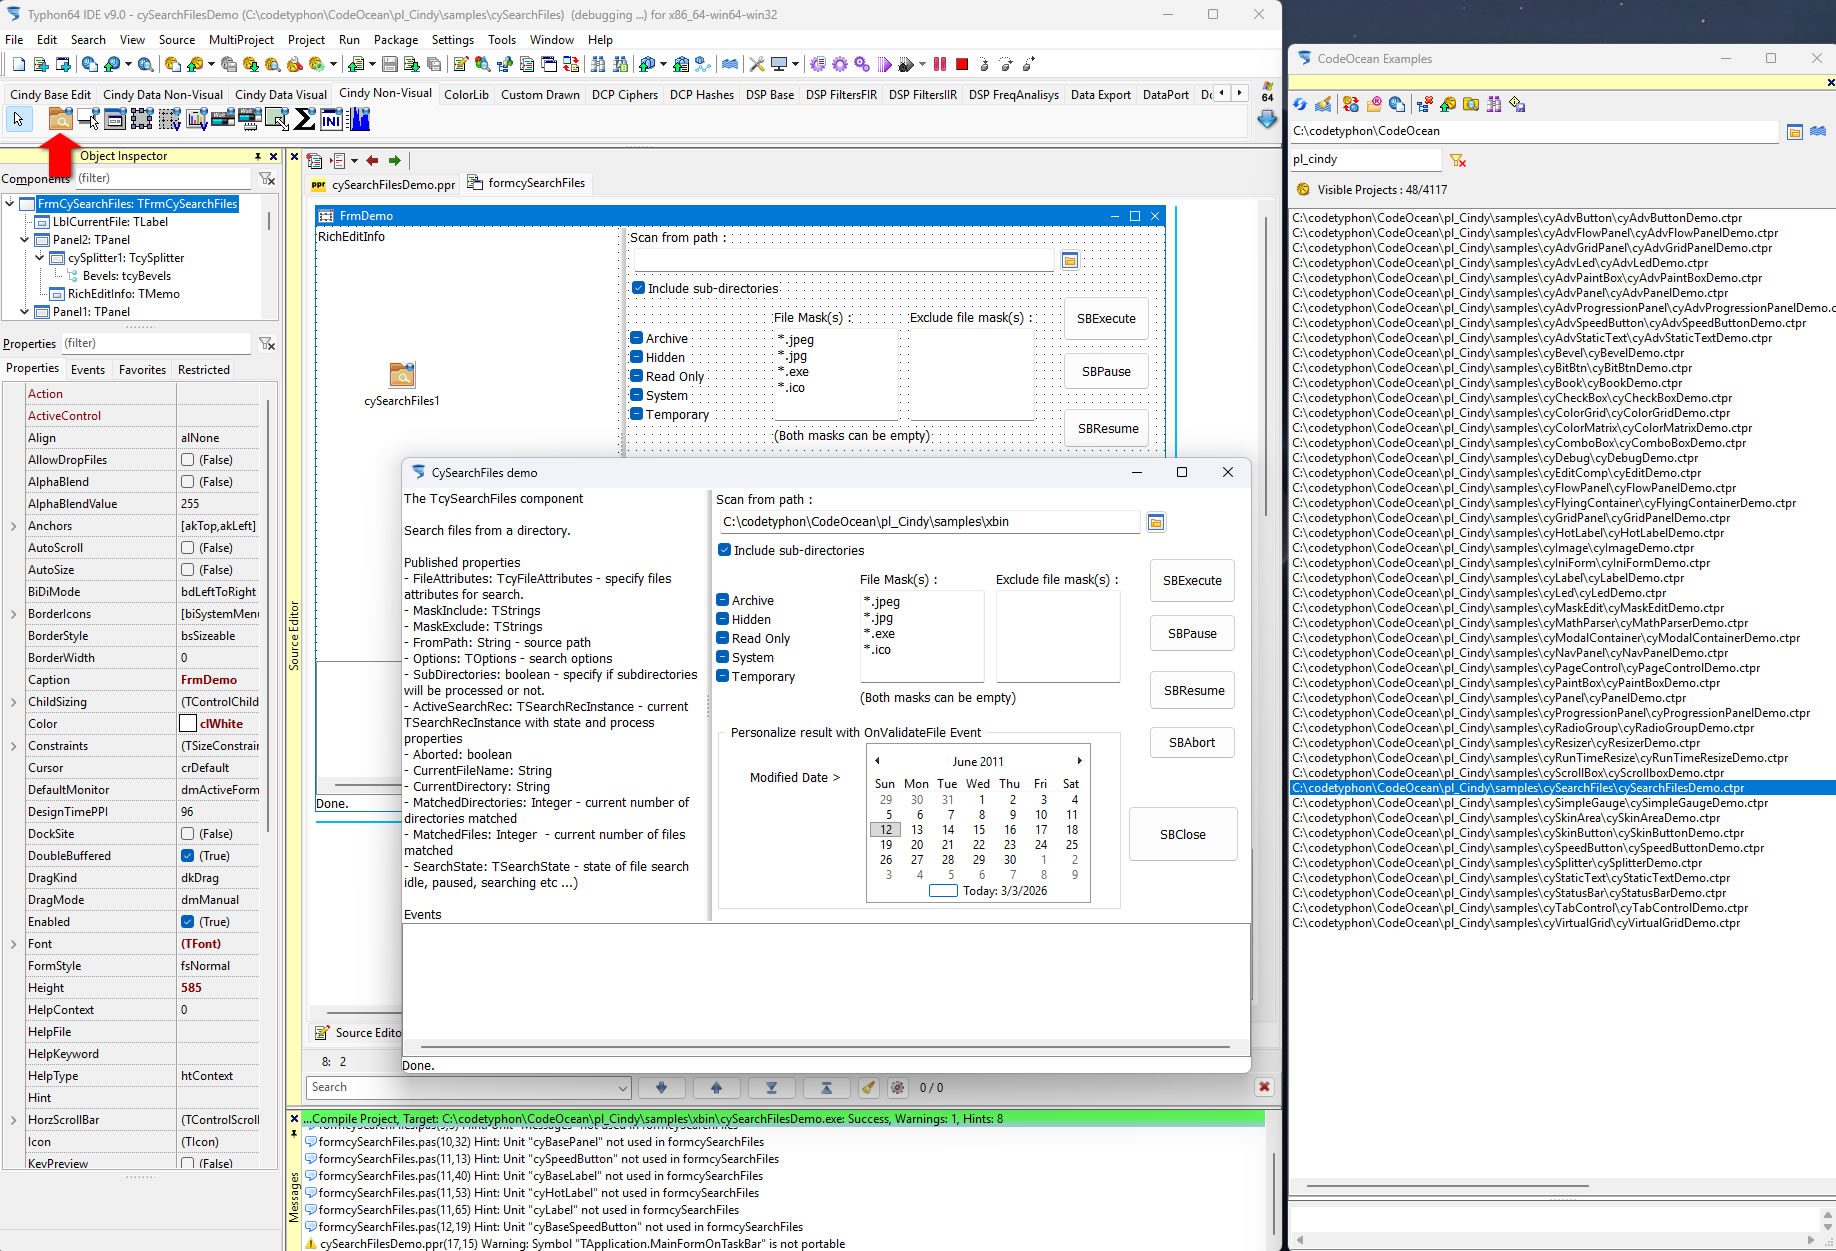The height and width of the screenshot is (1251, 1836).
Task: Open the MultiProject menu
Action: point(241,40)
